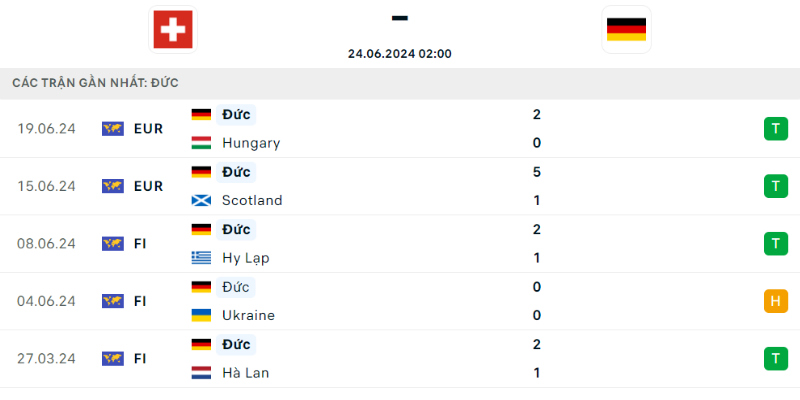Open the Hungary team link
The width and height of the screenshot is (800, 400).
pyautogui.click(x=251, y=143)
